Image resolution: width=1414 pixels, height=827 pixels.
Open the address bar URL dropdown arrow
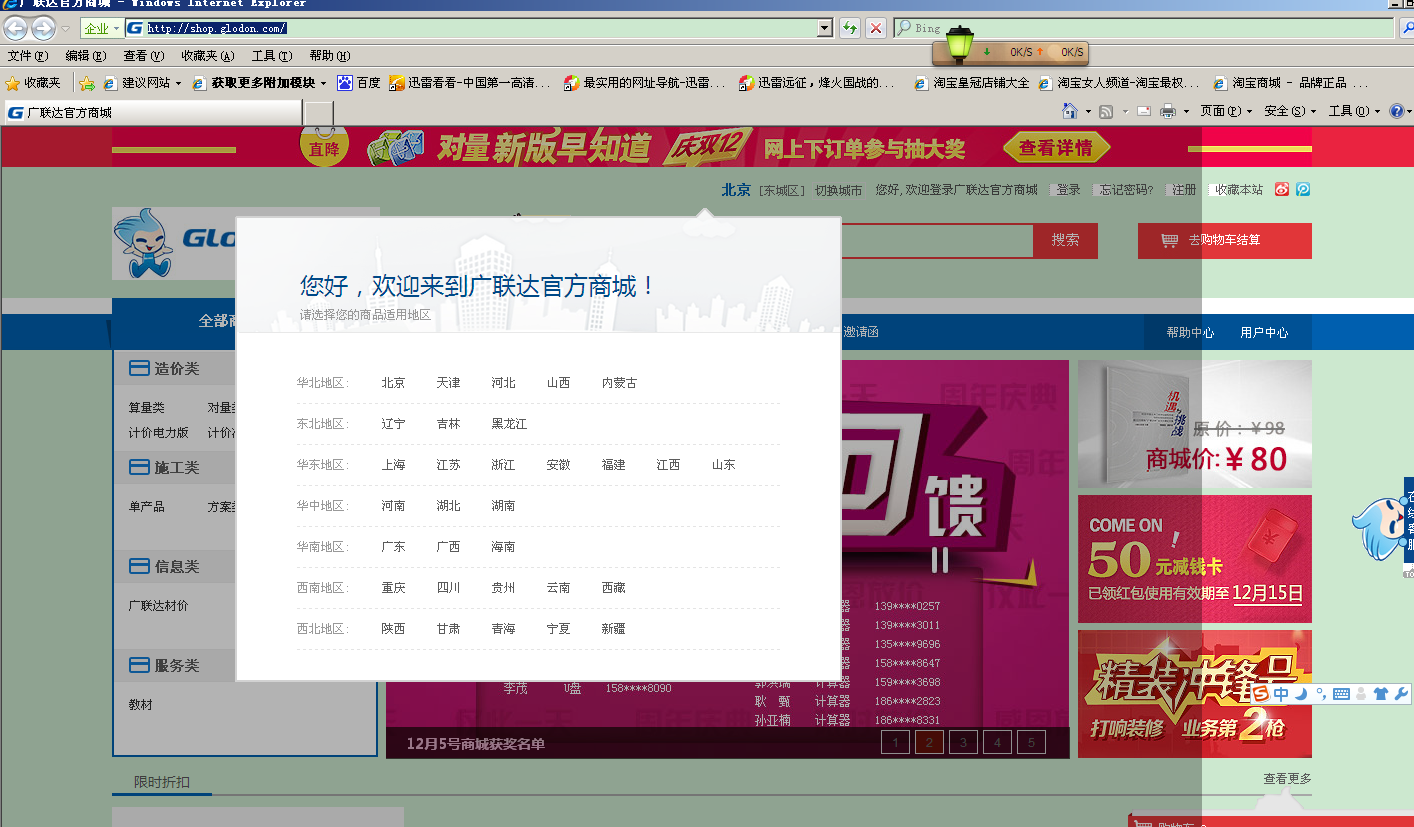click(824, 28)
